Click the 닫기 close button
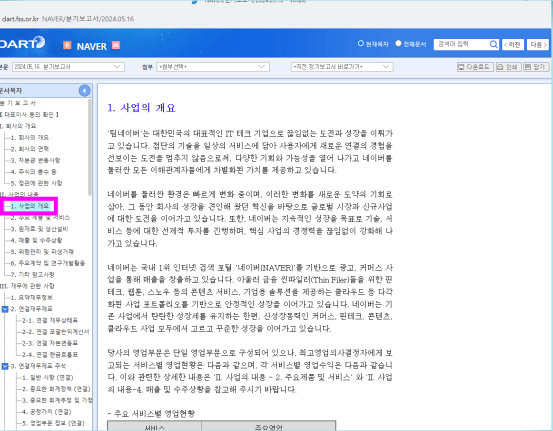Viewport: 553px width, 431px height. (536, 67)
